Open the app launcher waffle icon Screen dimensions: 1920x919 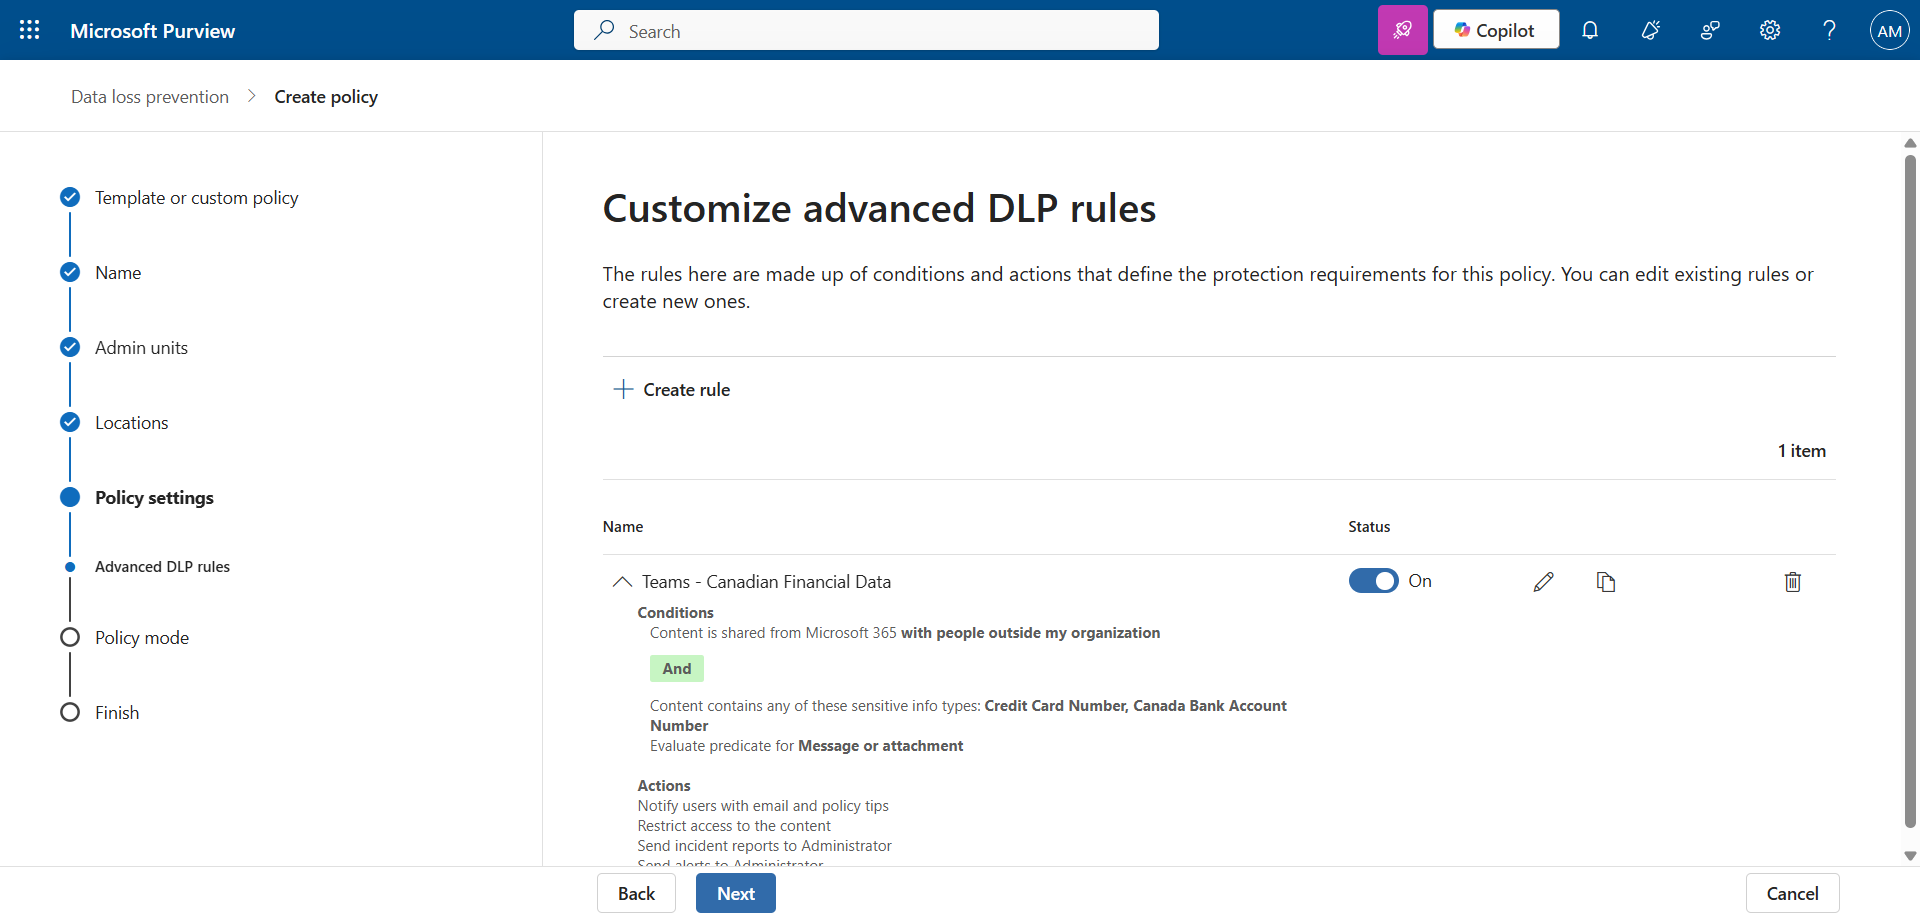point(30,30)
